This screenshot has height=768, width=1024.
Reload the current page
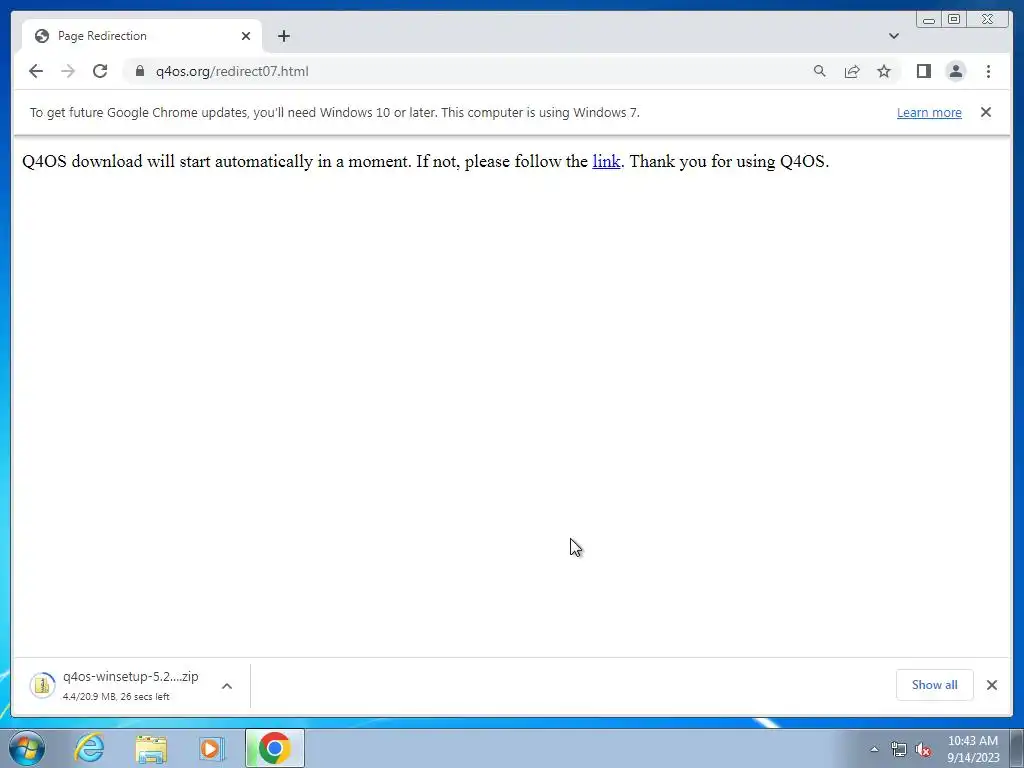point(100,71)
